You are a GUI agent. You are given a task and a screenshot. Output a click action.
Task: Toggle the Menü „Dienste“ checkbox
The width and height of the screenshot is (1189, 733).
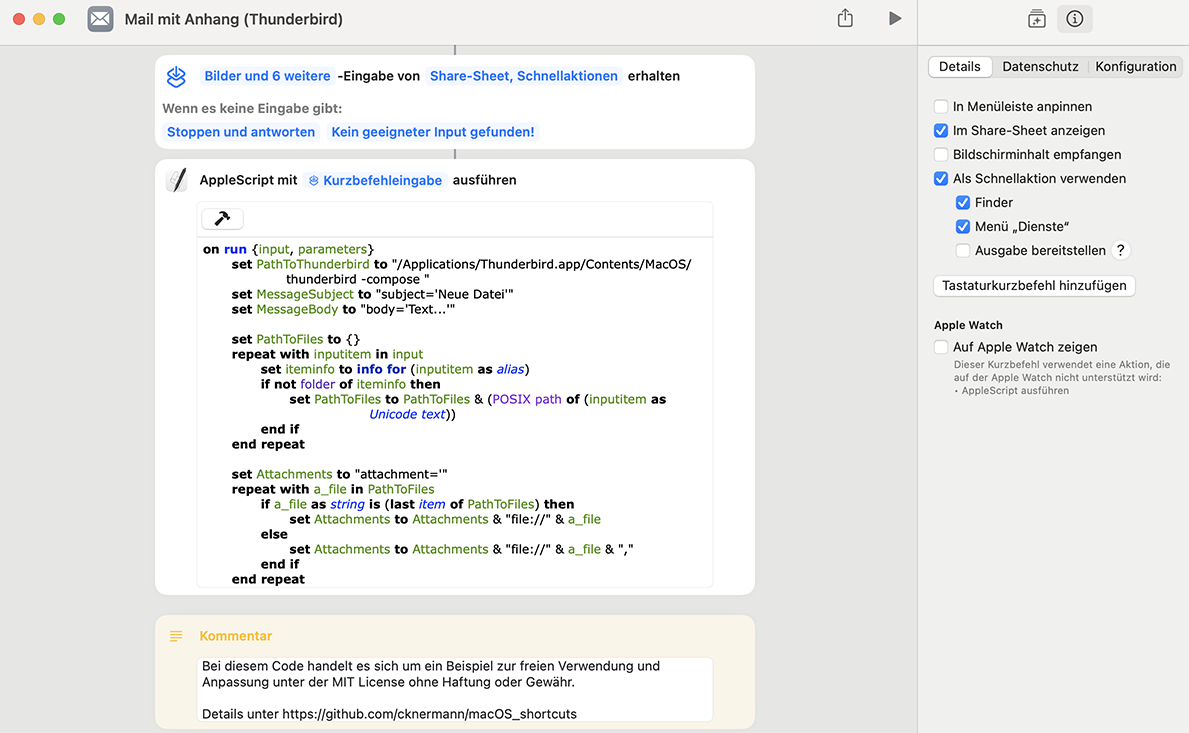(x=963, y=227)
